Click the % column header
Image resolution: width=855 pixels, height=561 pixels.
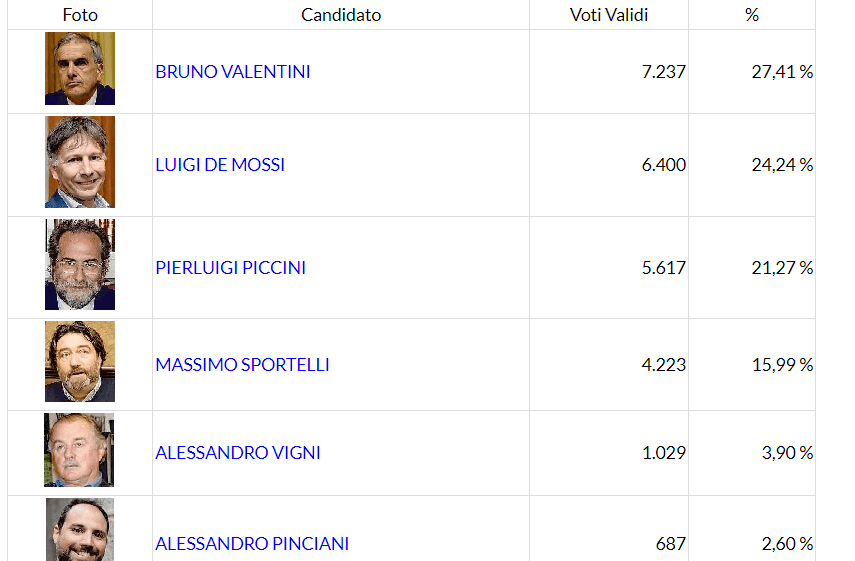[752, 15]
